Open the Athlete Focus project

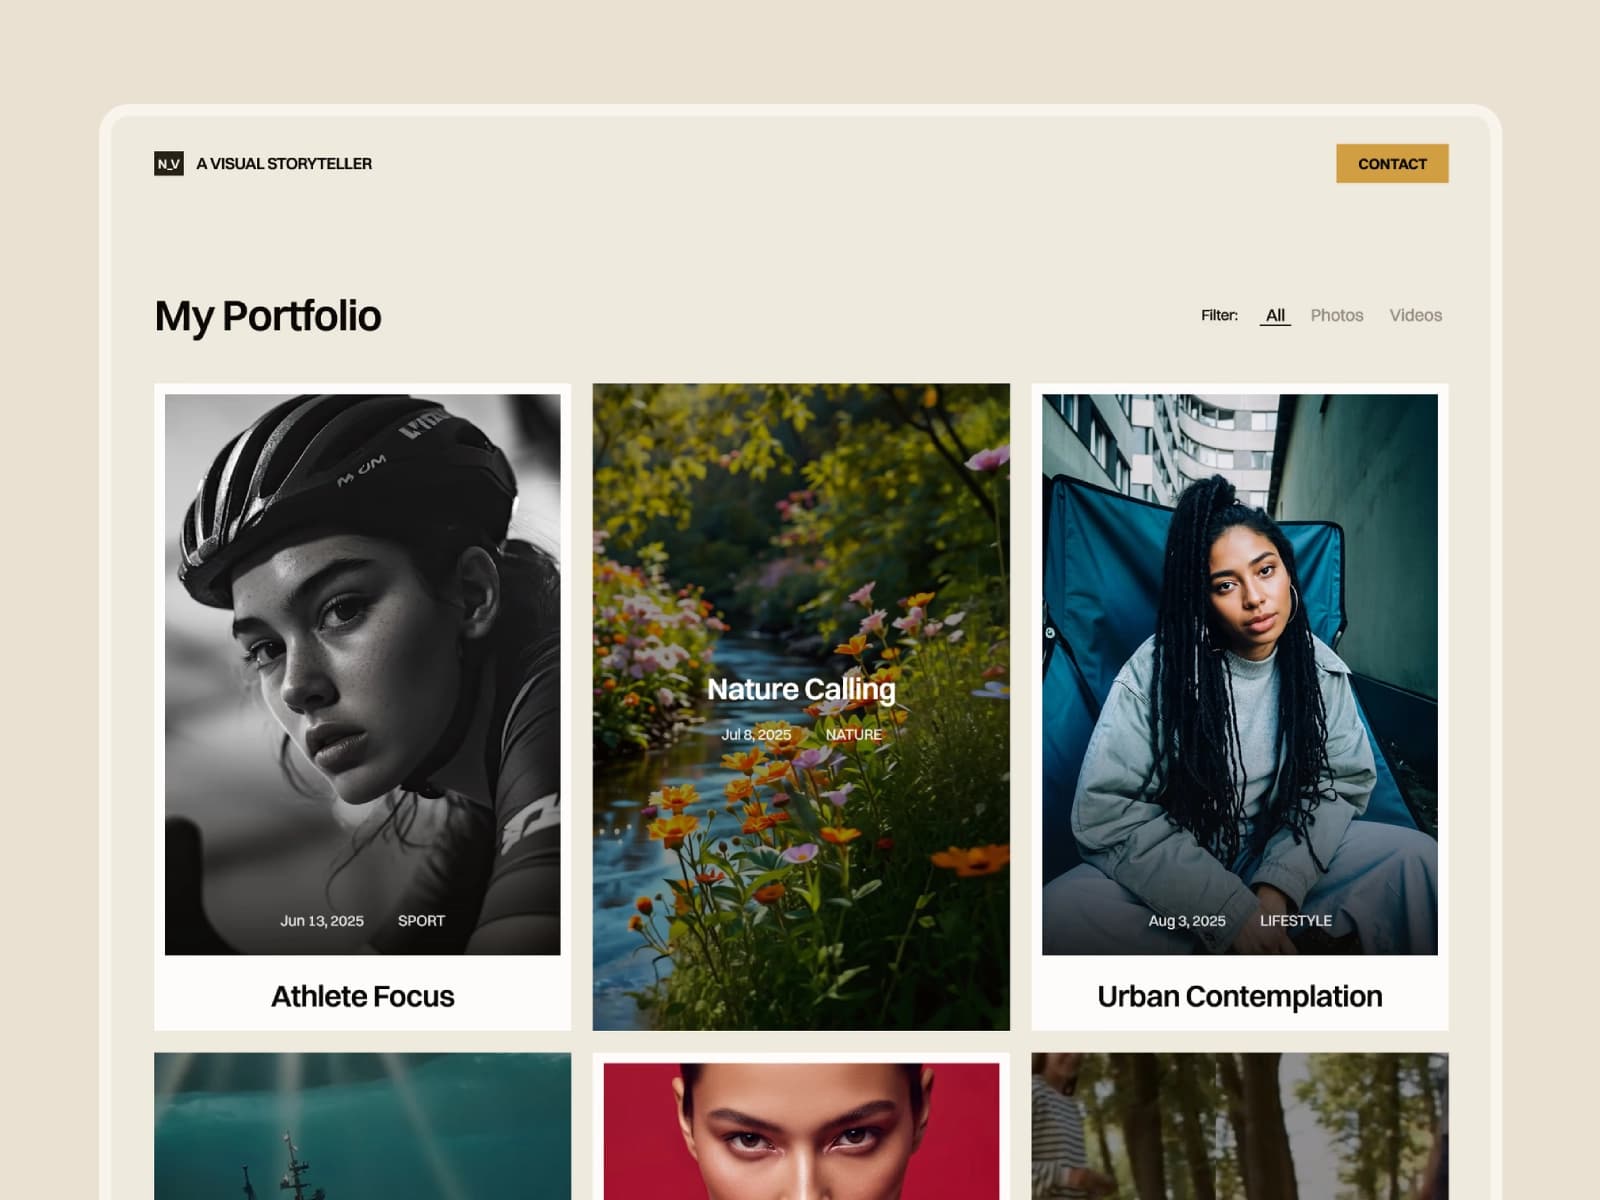click(x=363, y=996)
